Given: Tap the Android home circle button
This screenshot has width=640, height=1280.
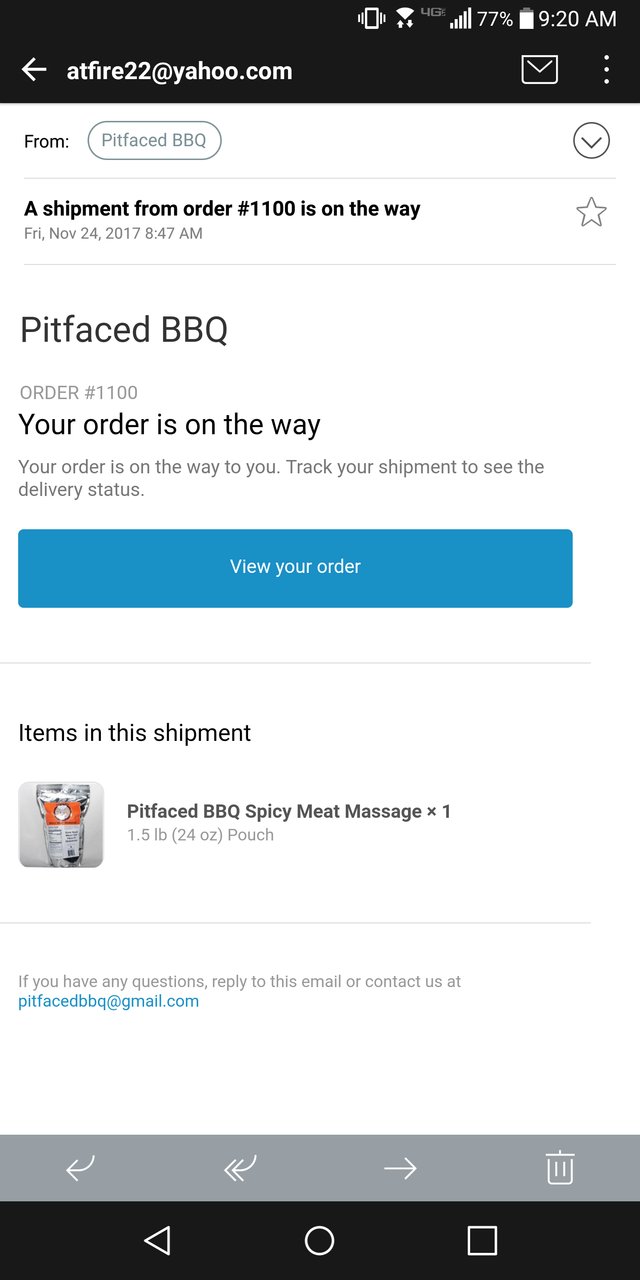Looking at the screenshot, I should pos(319,1240).
